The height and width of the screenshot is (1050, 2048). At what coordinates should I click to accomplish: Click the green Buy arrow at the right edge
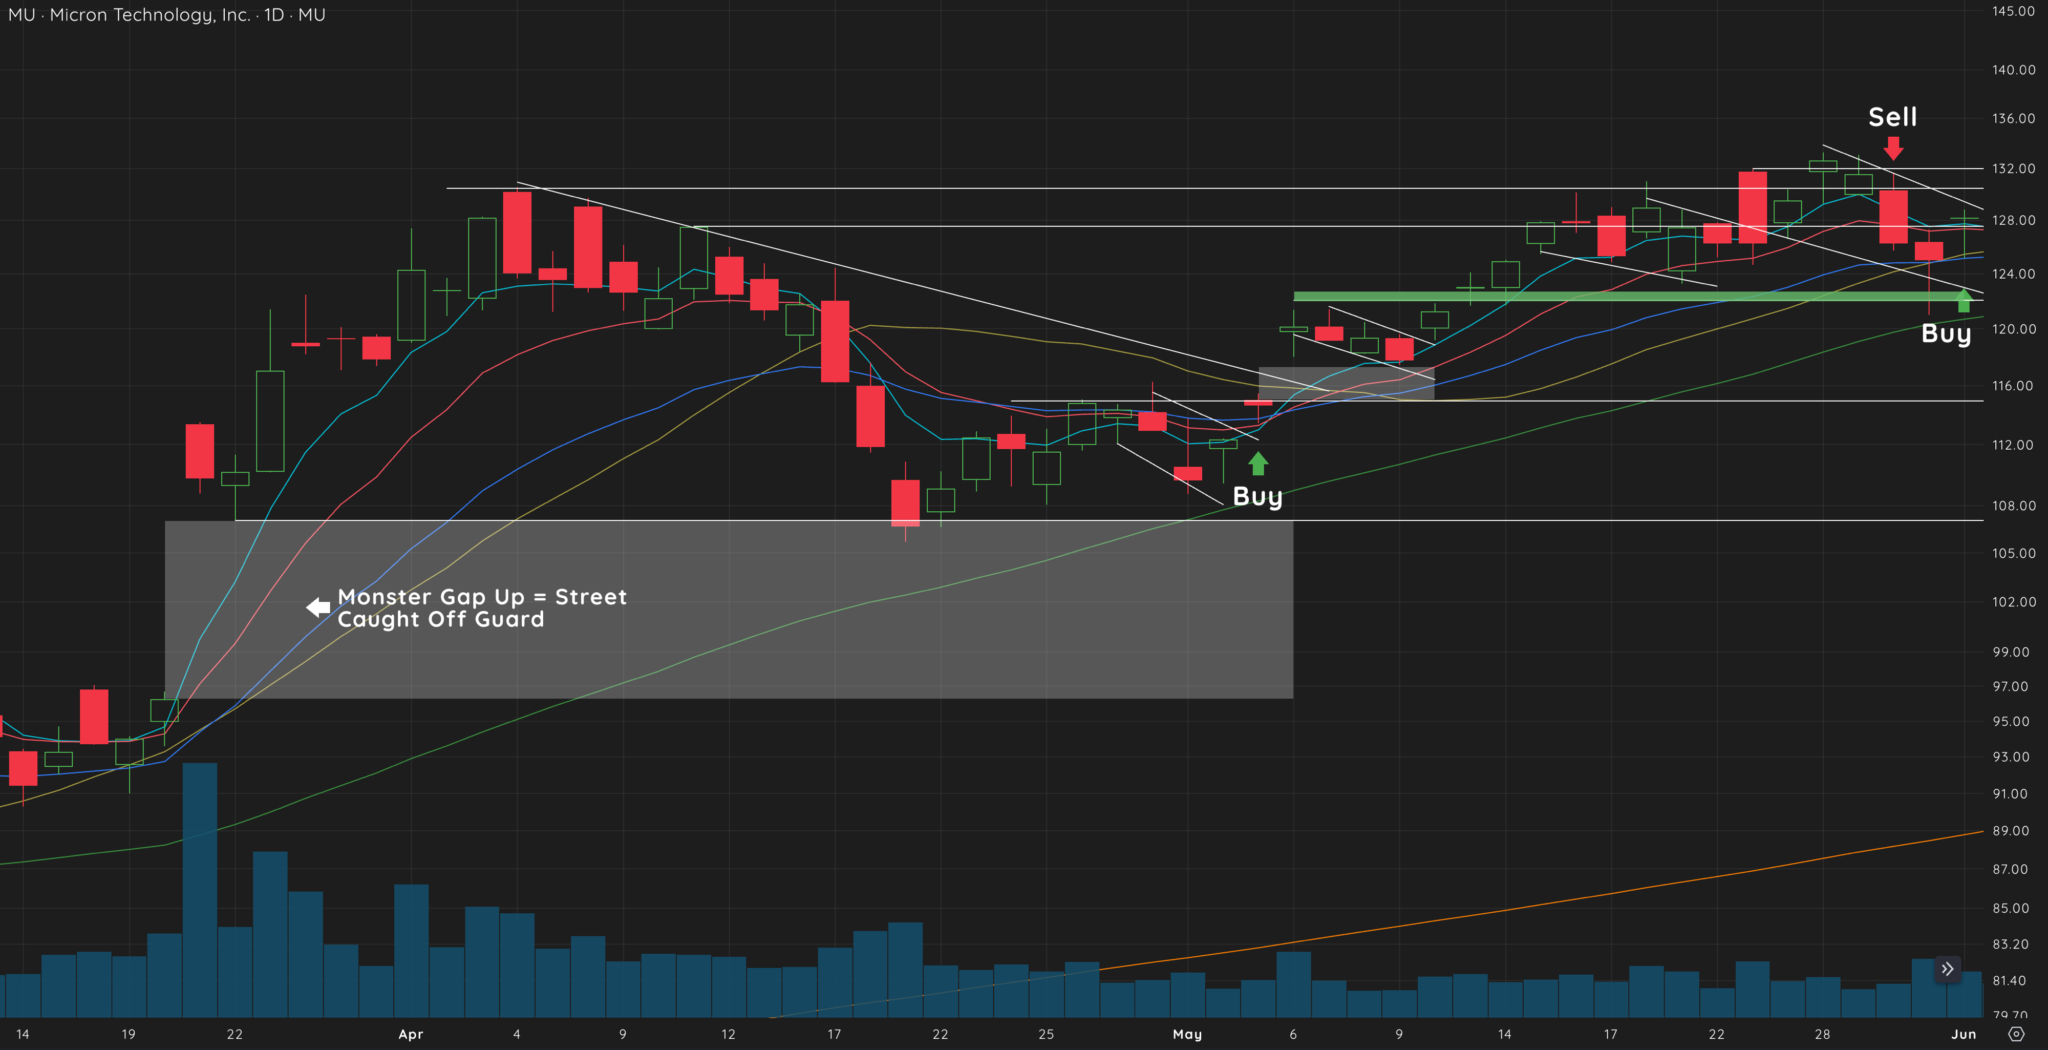1963,301
